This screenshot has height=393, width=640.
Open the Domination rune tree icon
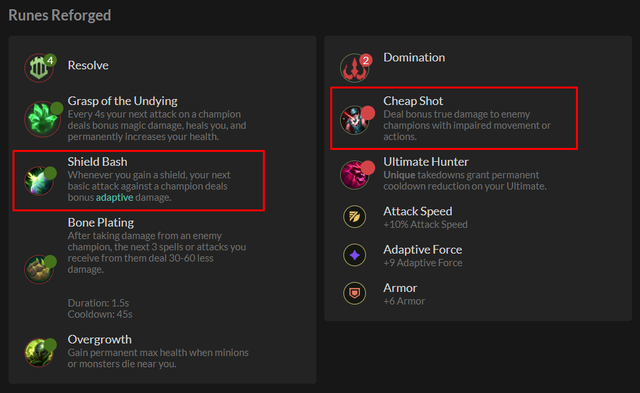(355, 68)
